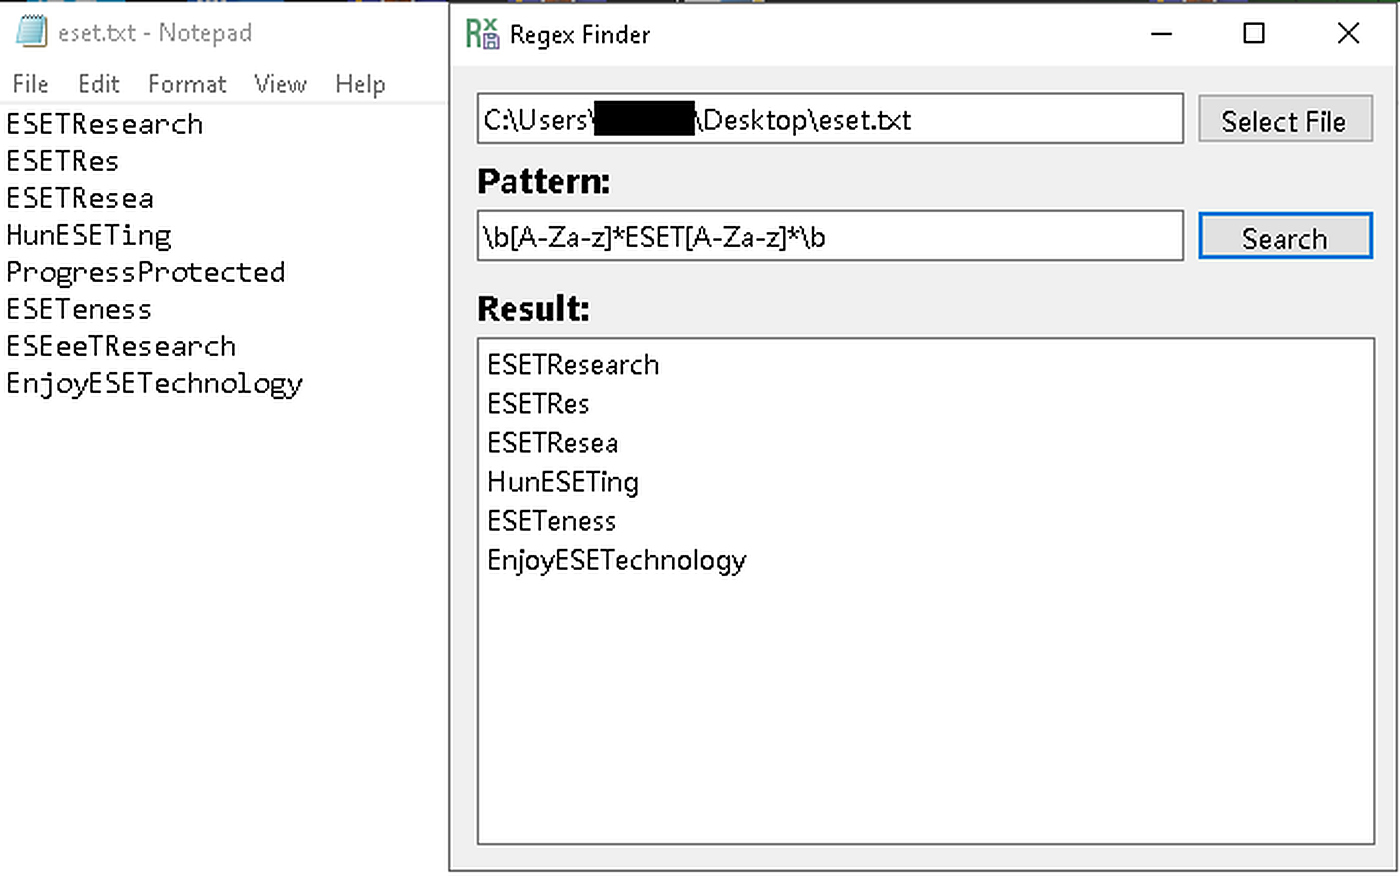1400x876 pixels.
Task: Select EnjoyESETechnology in the Result list
Action: pyautogui.click(x=617, y=560)
